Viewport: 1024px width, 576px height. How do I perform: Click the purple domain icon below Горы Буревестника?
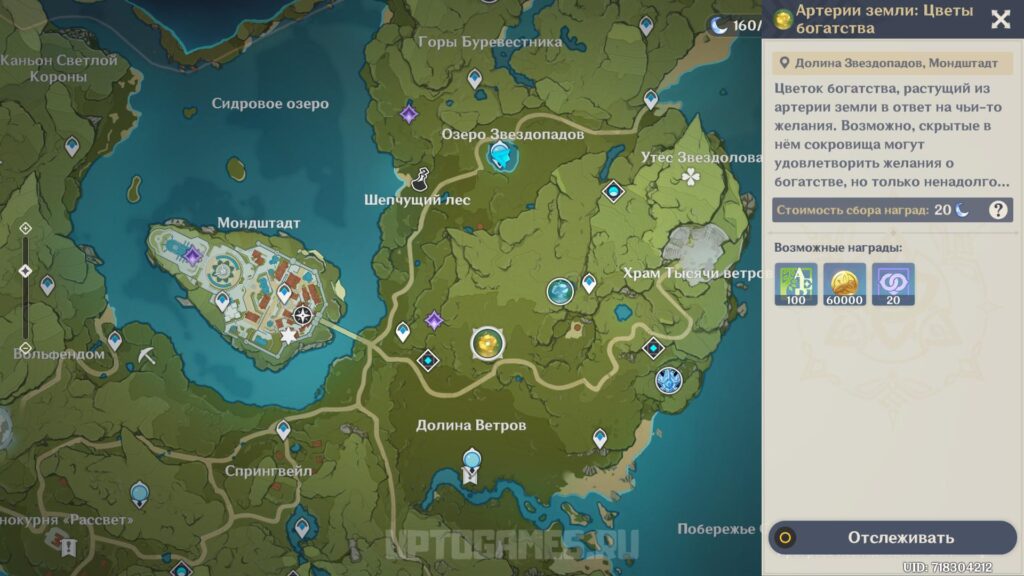[408, 113]
